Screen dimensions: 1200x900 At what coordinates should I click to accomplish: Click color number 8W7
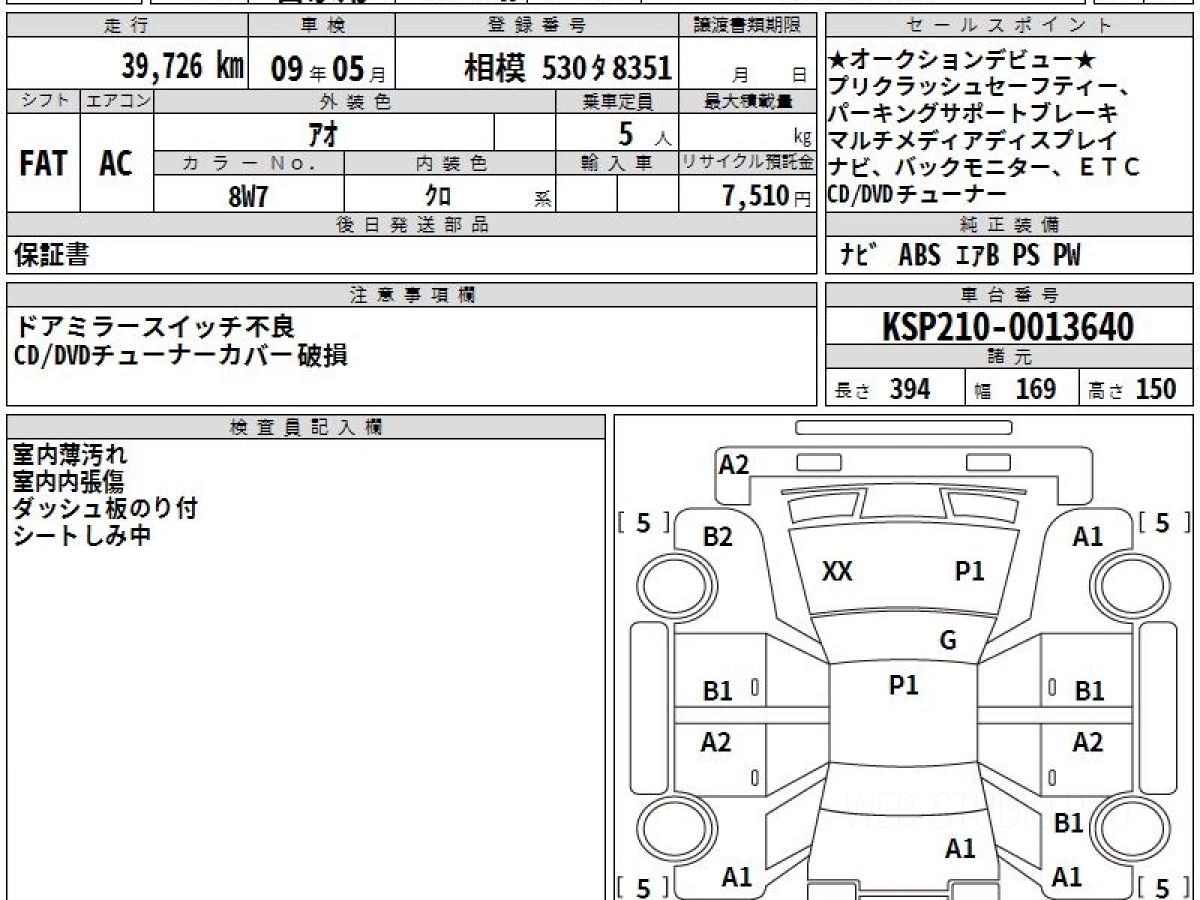coord(248,197)
